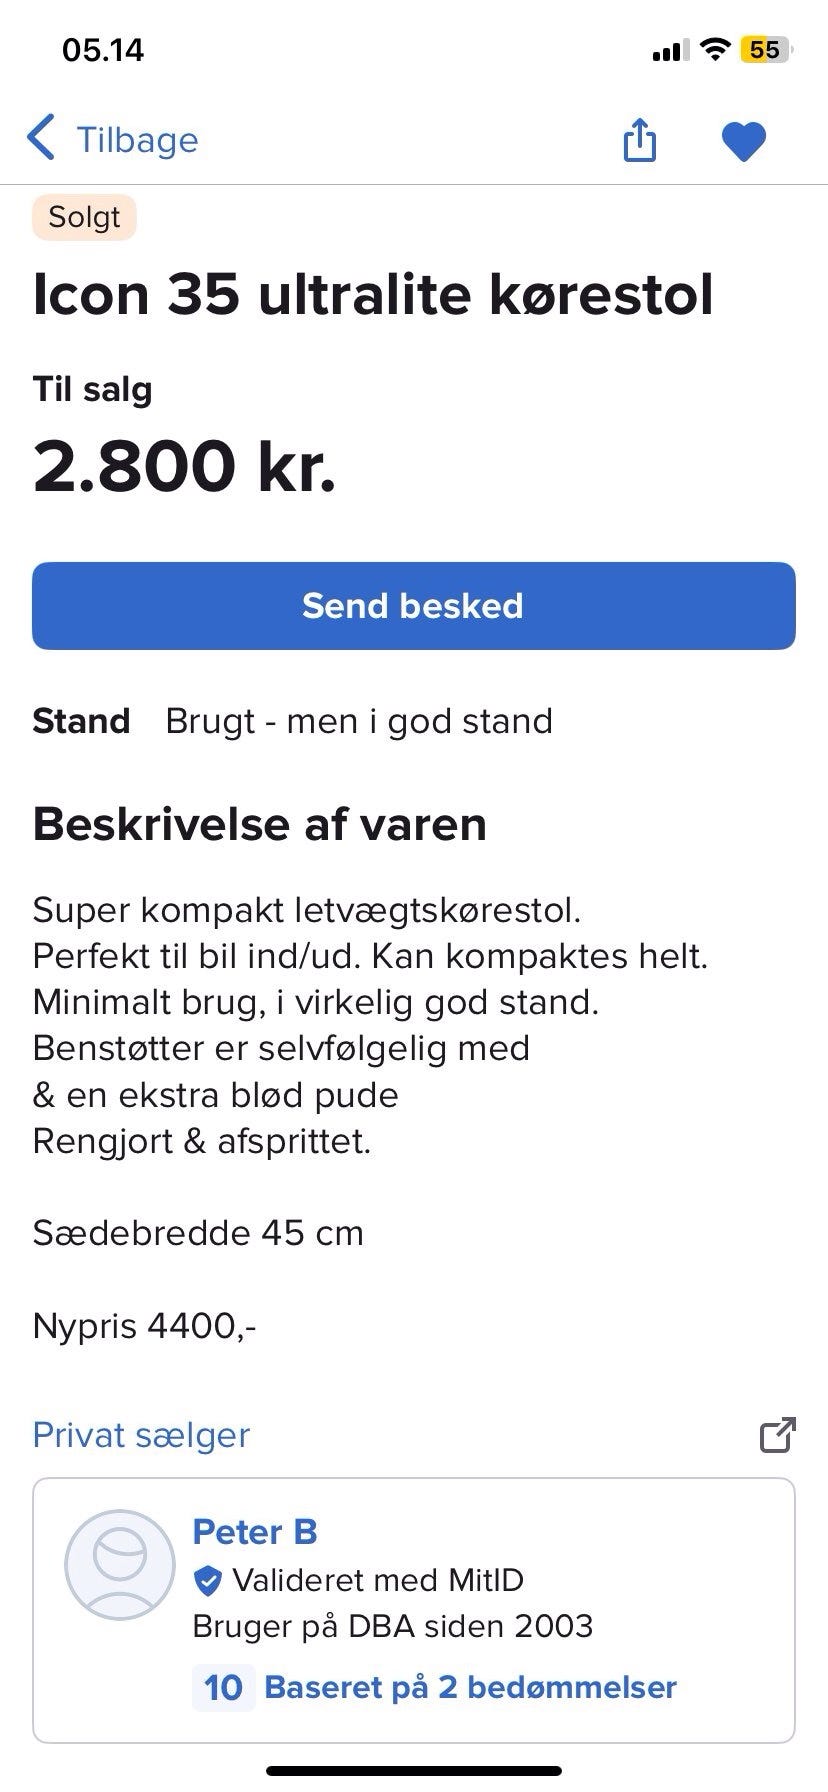828x1792 pixels.
Task: Tap the cellular signal bars icon
Action: (669, 51)
